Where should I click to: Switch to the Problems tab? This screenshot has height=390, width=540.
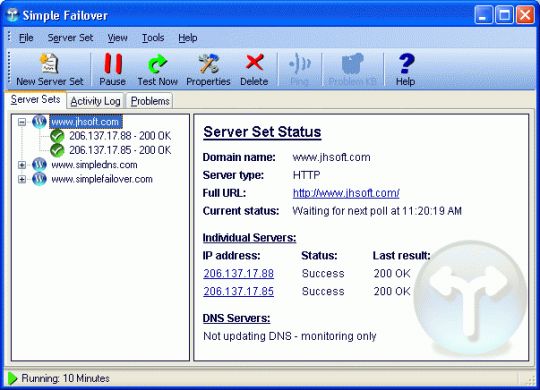150,101
